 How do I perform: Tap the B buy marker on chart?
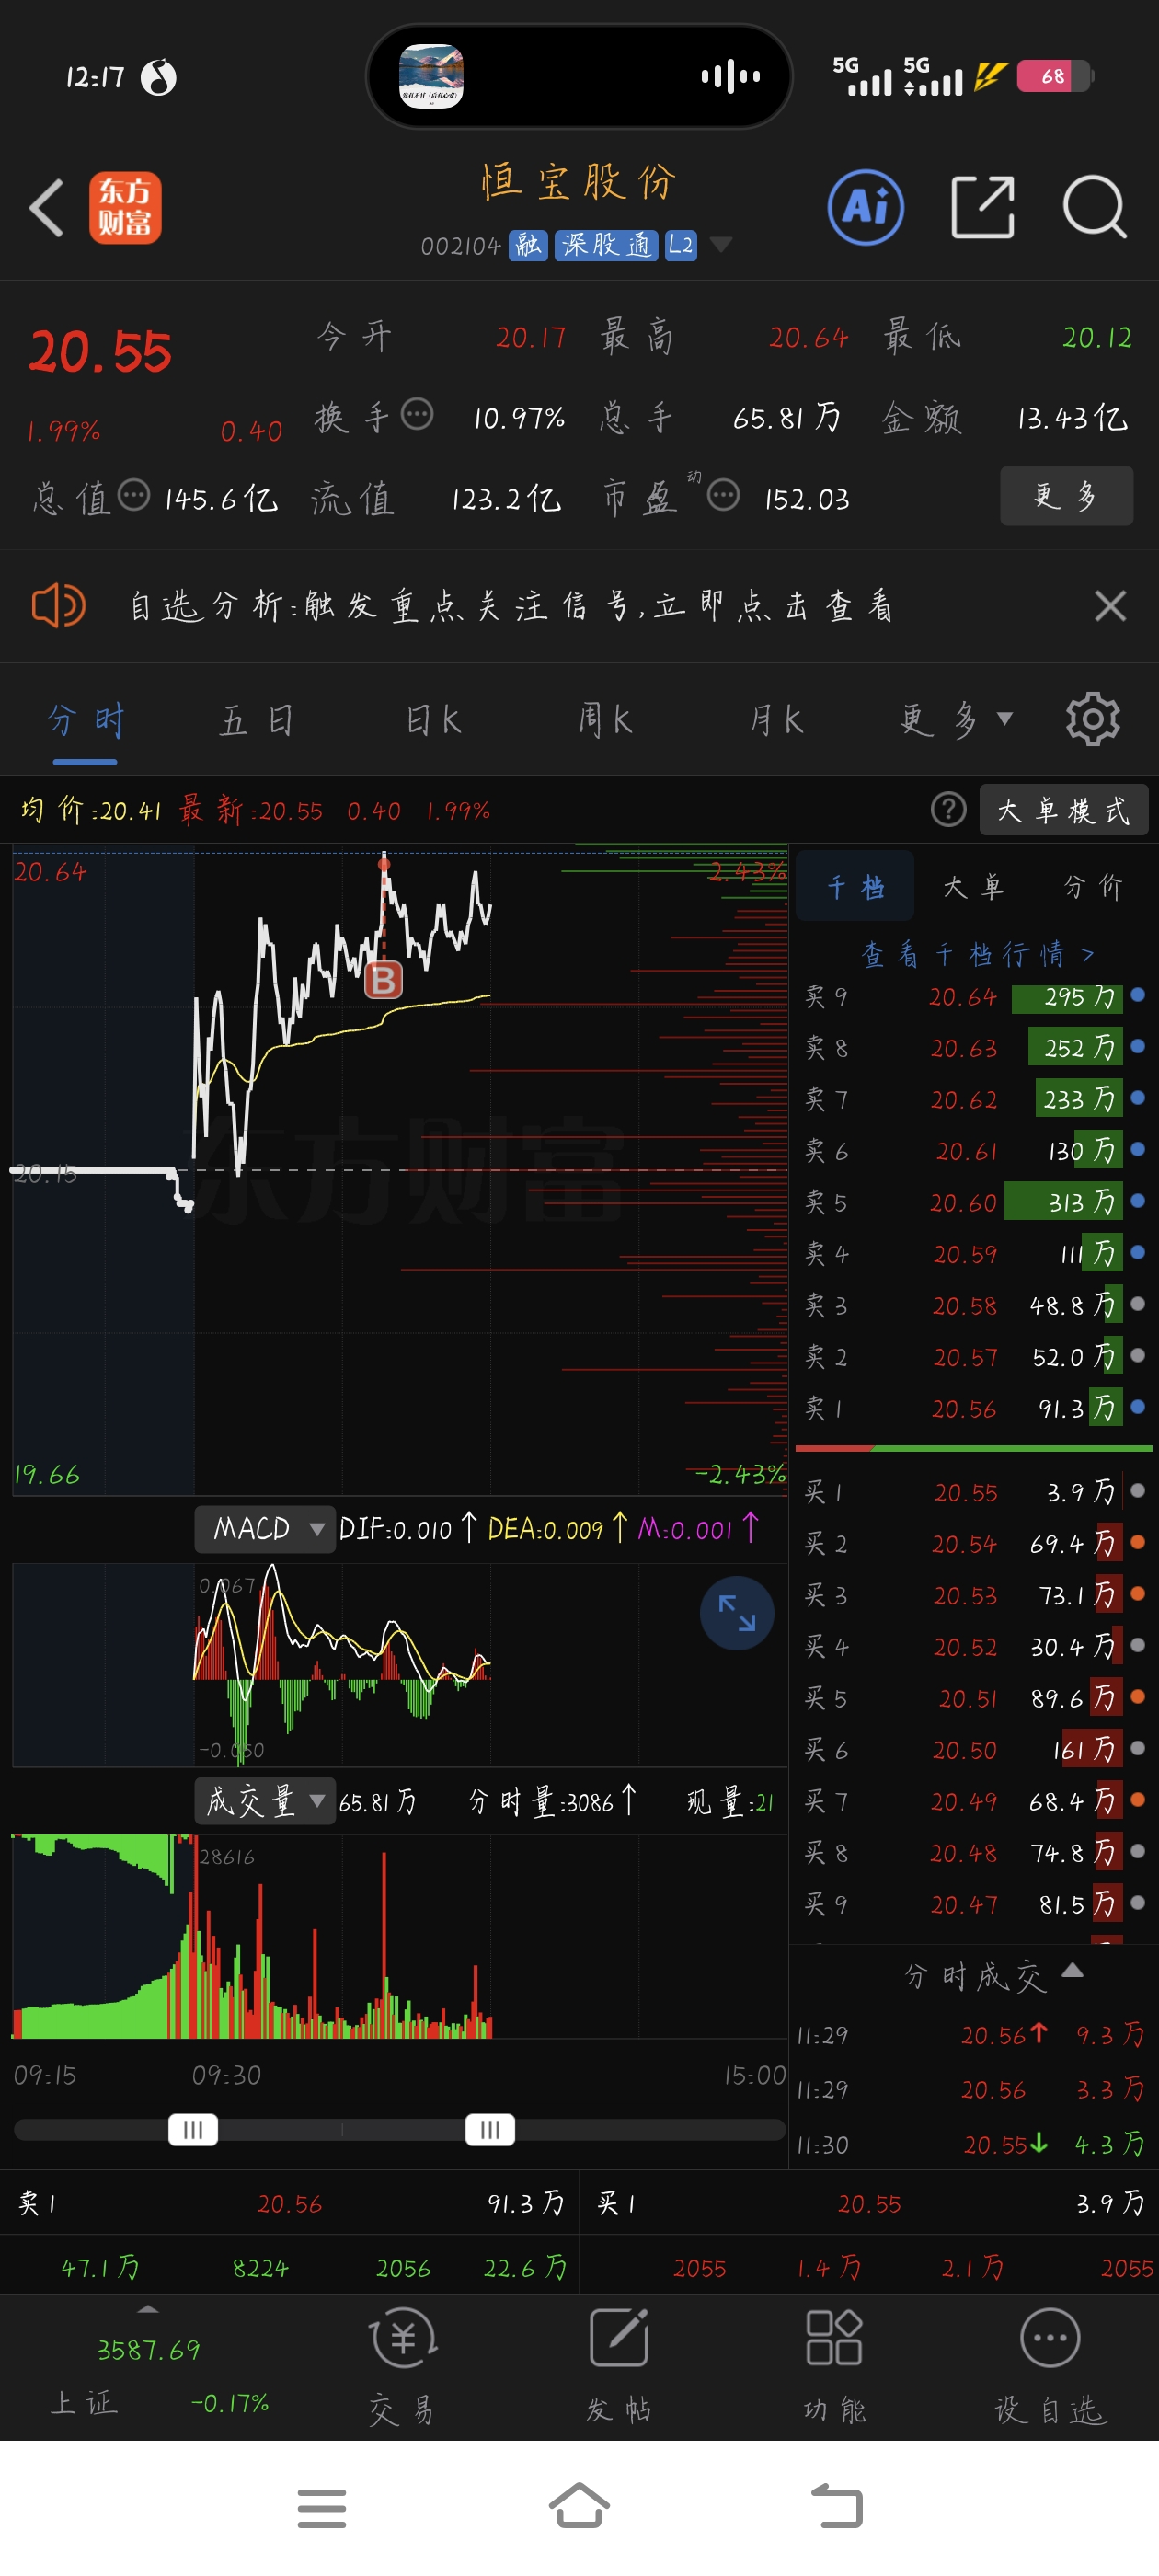click(383, 980)
